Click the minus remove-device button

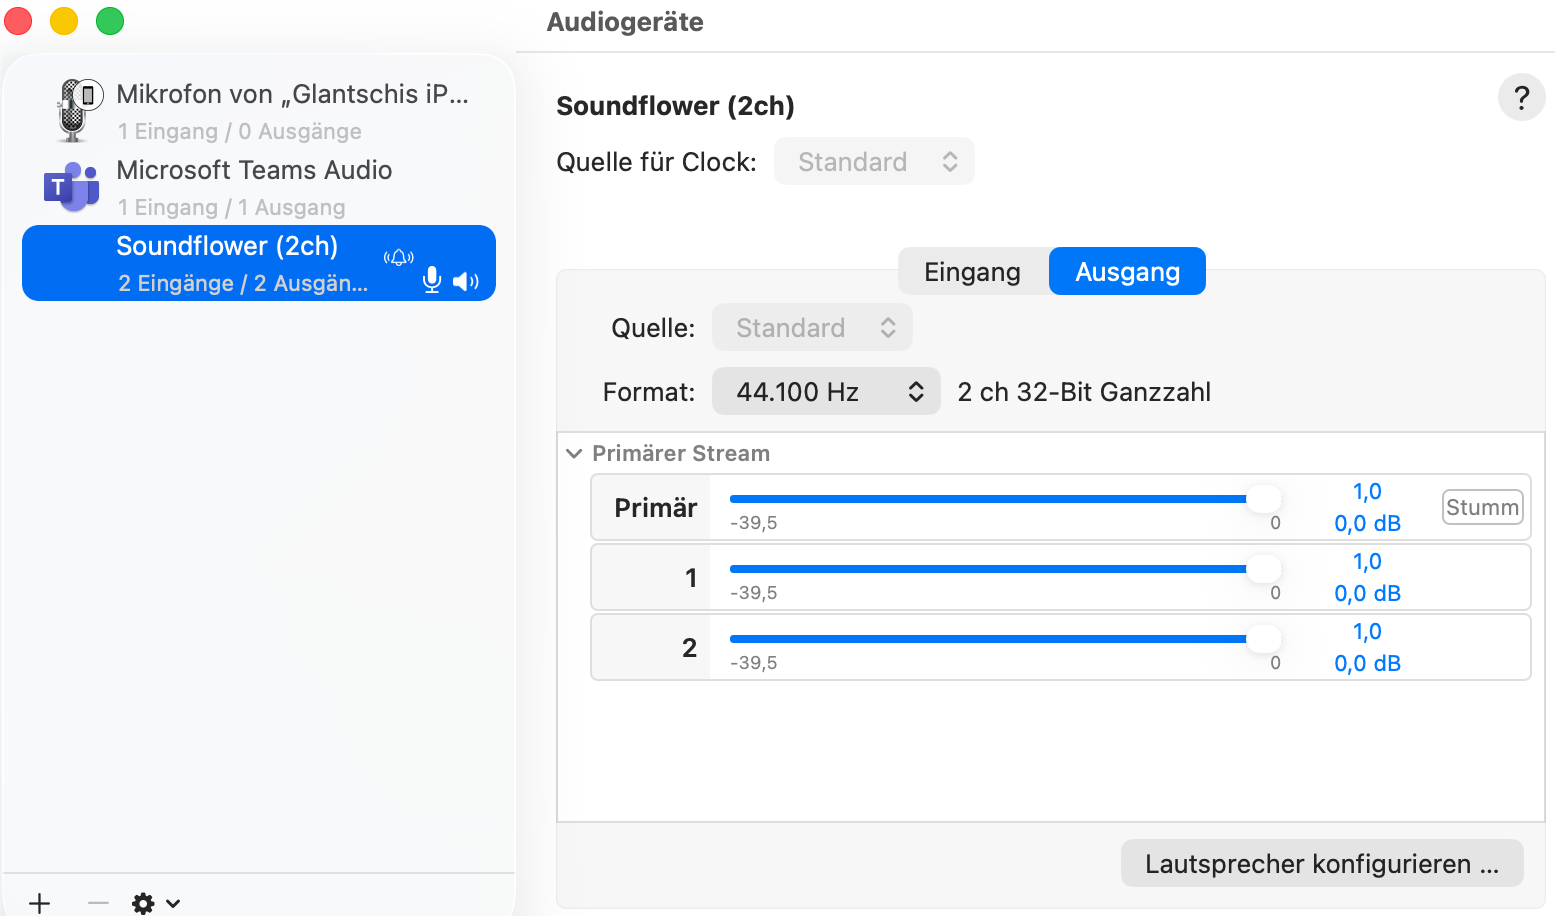98,903
